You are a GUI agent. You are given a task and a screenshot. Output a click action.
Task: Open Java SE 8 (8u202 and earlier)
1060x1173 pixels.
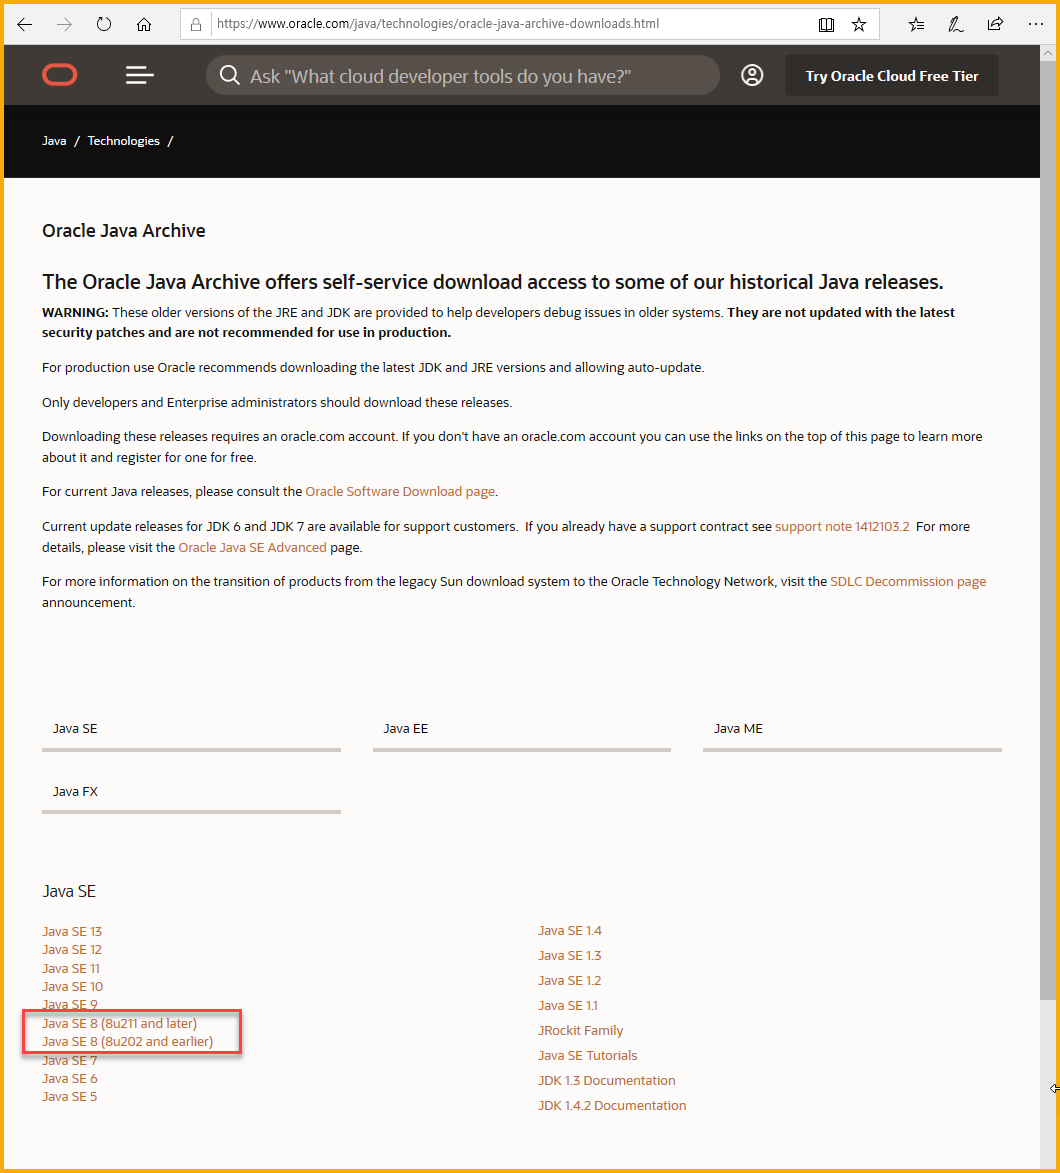pos(127,1041)
